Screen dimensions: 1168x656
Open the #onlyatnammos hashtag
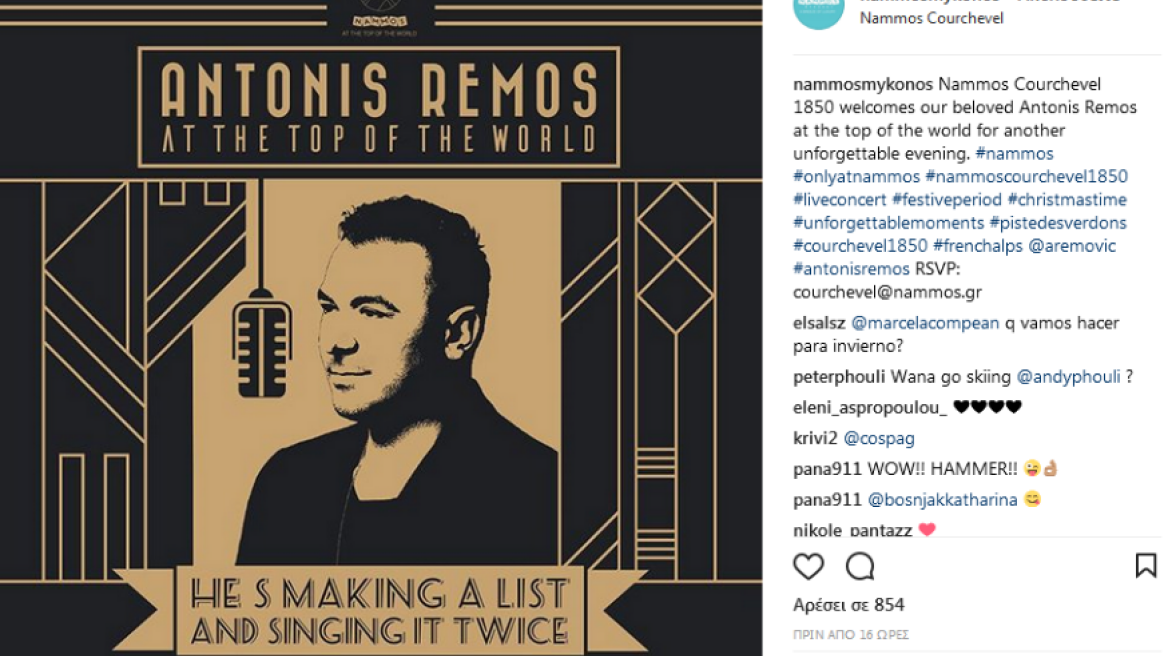pyautogui.click(x=857, y=176)
